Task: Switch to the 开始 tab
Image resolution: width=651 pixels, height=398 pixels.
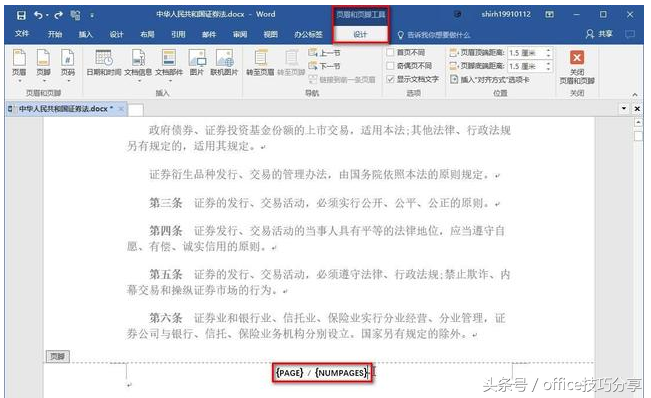Action: coord(54,34)
